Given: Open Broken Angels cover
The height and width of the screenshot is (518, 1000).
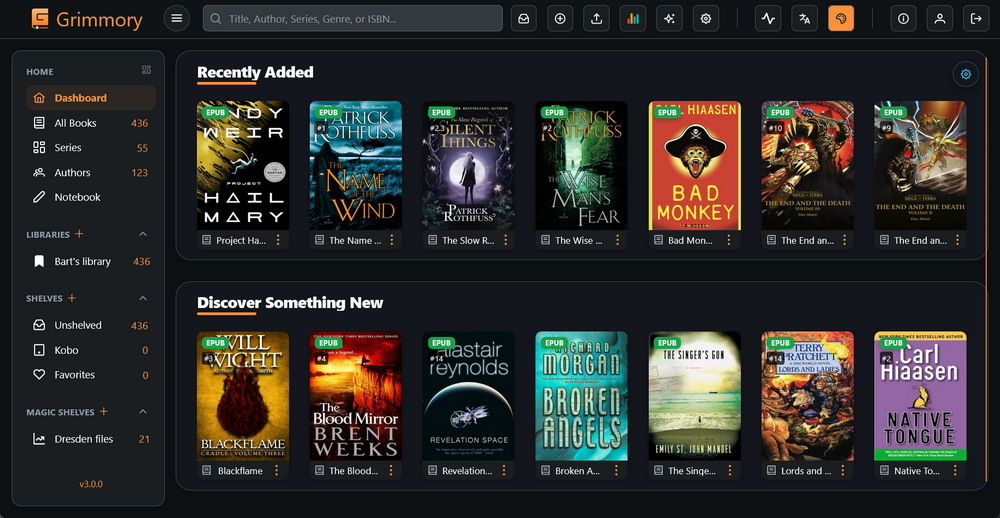Looking at the screenshot, I should pos(582,396).
